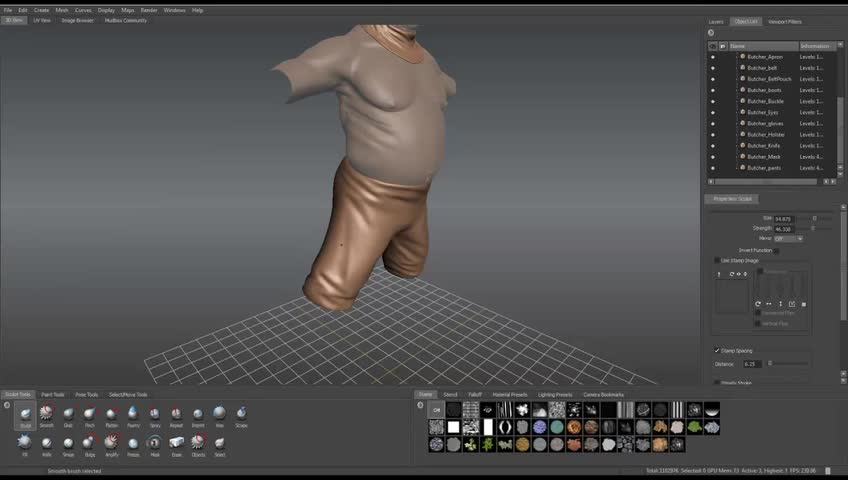Open the Lighting Presets tab
The width and height of the screenshot is (848, 480).
555,395
